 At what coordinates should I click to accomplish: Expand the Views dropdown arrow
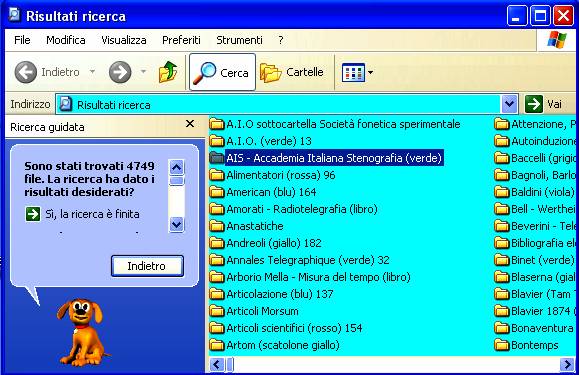(x=370, y=72)
